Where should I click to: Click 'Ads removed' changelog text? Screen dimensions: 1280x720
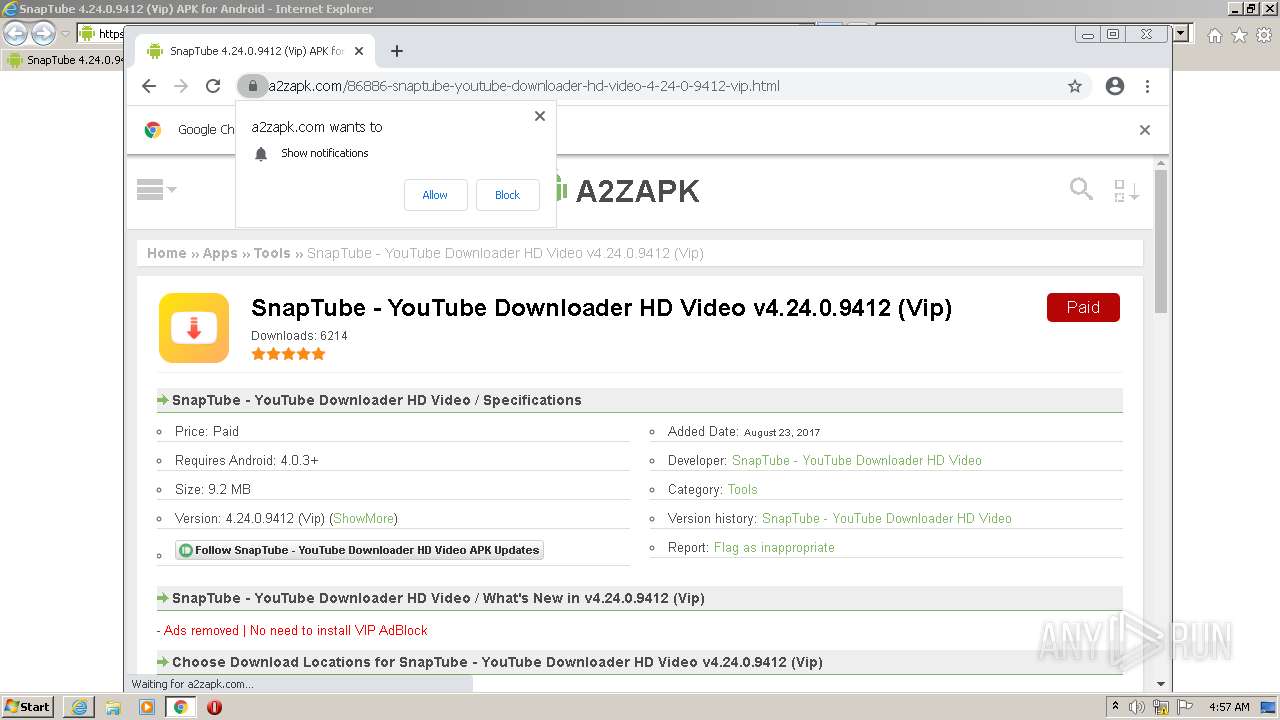[x=292, y=630]
